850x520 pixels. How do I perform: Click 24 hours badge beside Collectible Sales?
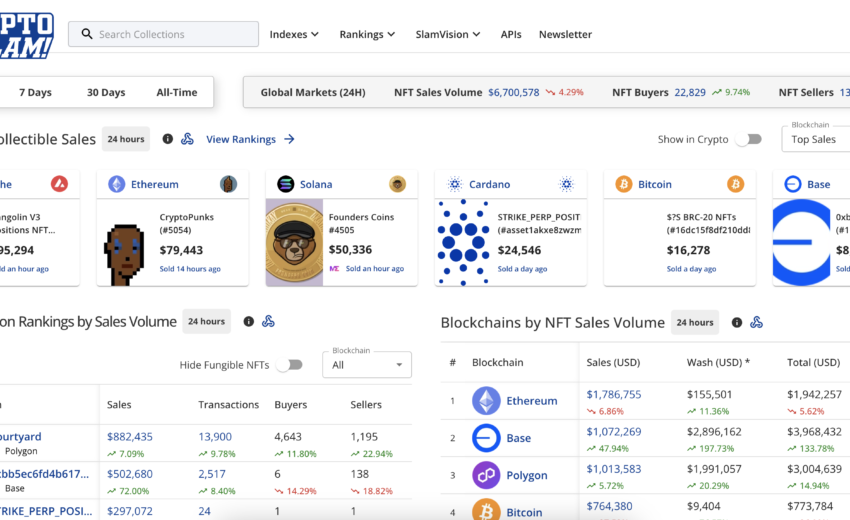[126, 139]
